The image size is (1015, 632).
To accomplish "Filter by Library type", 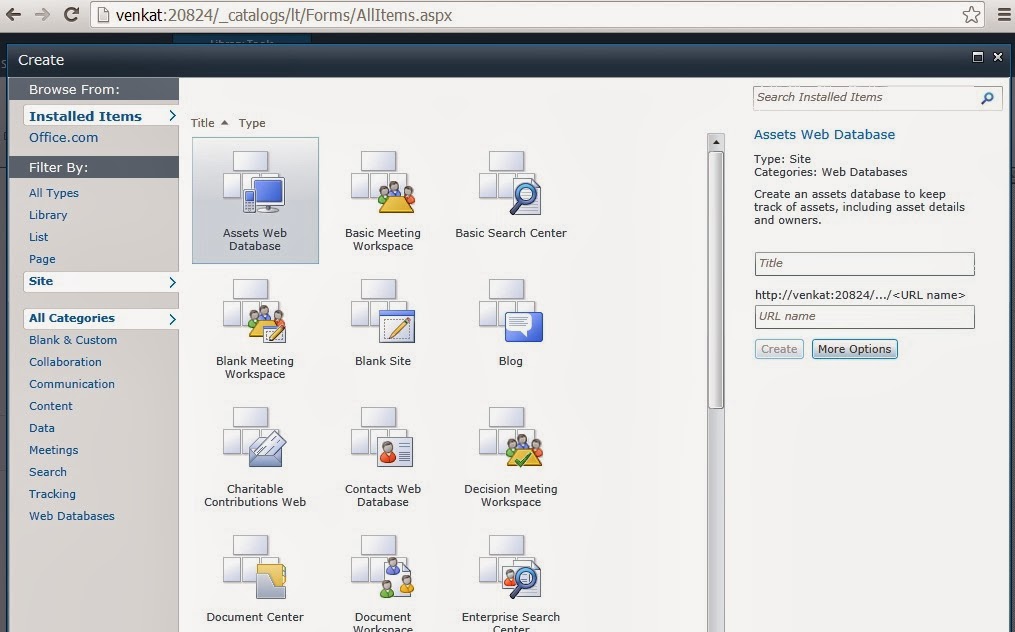I will point(48,215).
